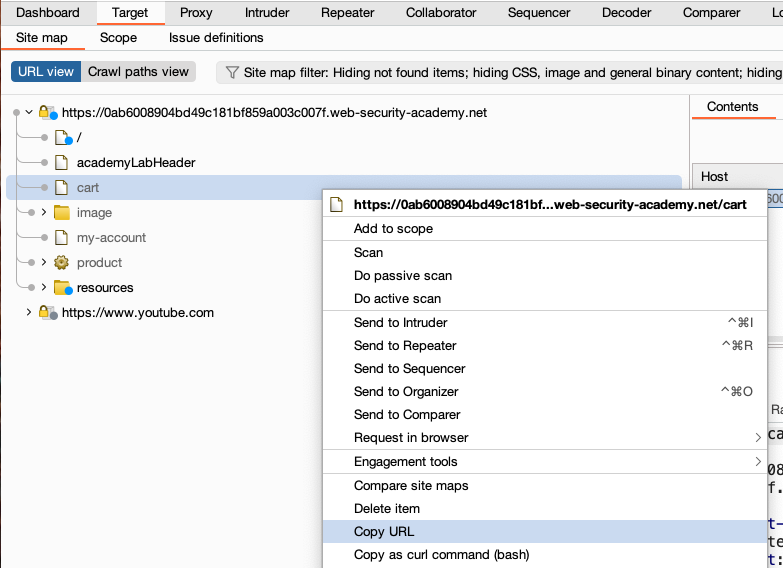Click the folder icon beside image
This screenshot has height=568, width=783.
click(61, 213)
